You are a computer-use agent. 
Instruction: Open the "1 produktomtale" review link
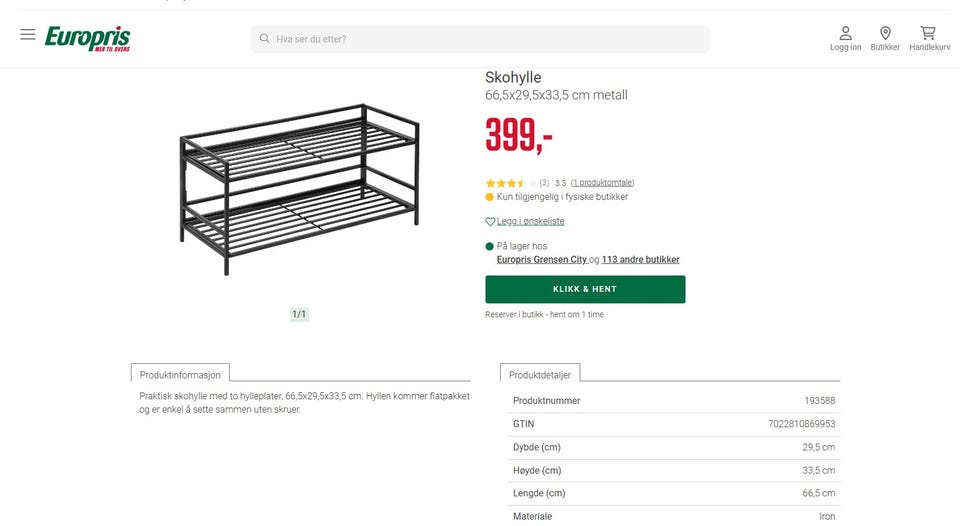tap(602, 183)
